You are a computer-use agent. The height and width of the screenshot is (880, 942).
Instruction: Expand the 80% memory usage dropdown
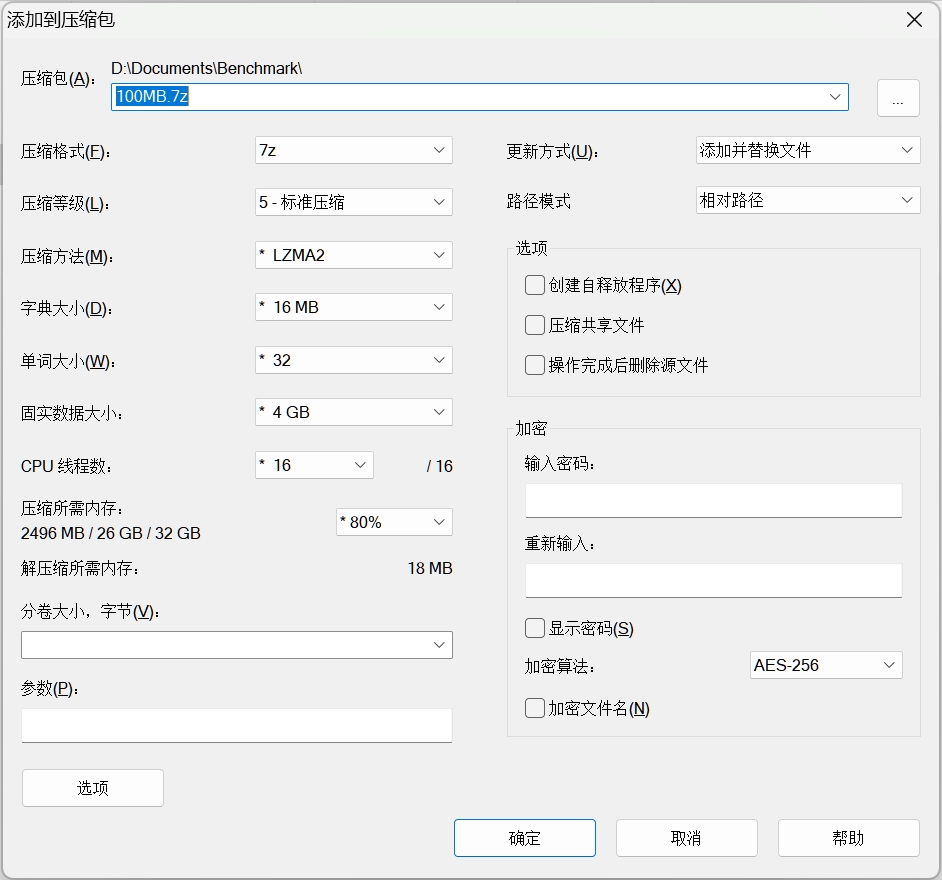coord(394,522)
